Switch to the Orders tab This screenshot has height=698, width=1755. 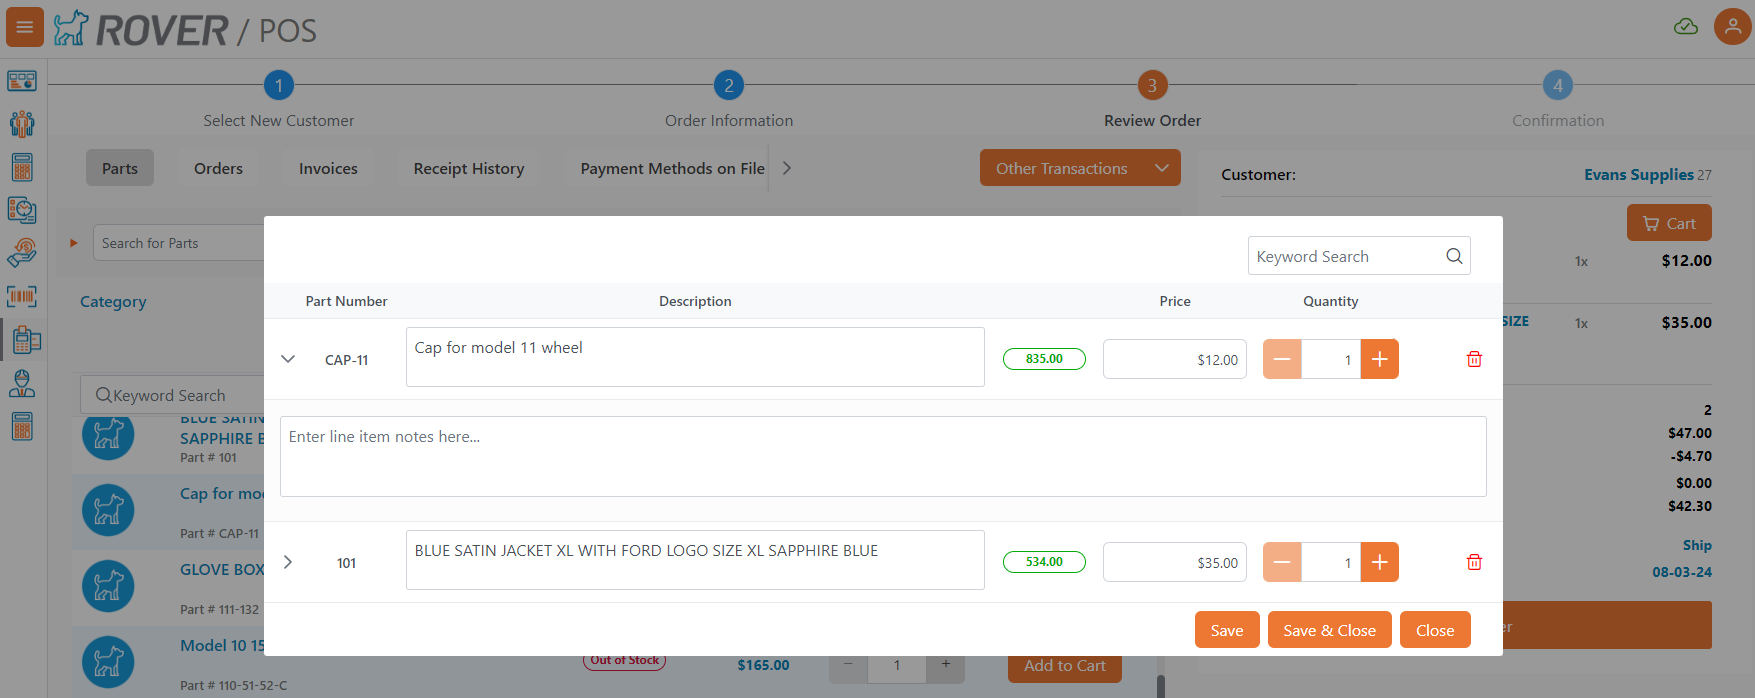coord(218,168)
